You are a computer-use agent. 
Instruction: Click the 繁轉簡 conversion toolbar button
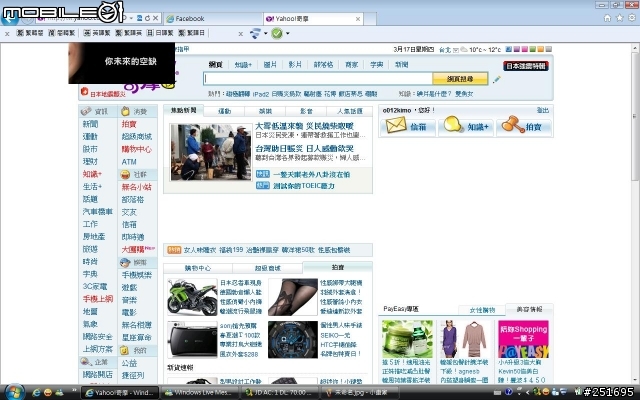tap(29, 33)
